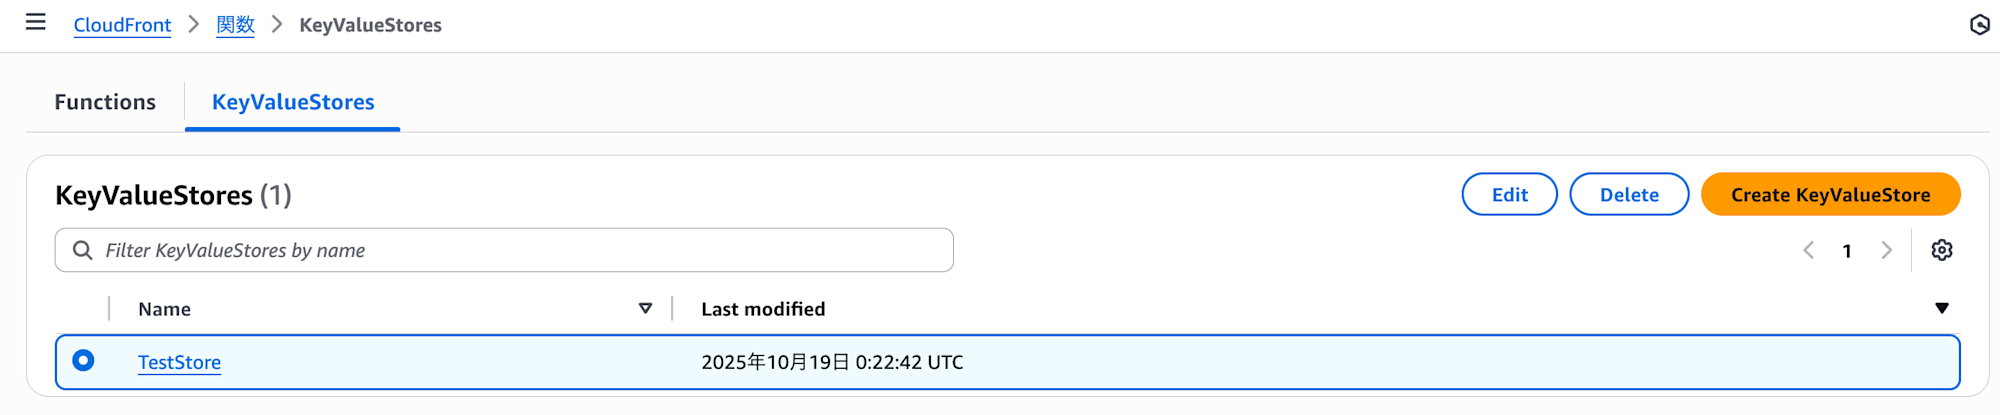
Task: Sort by Name column arrow
Action: pos(645,309)
